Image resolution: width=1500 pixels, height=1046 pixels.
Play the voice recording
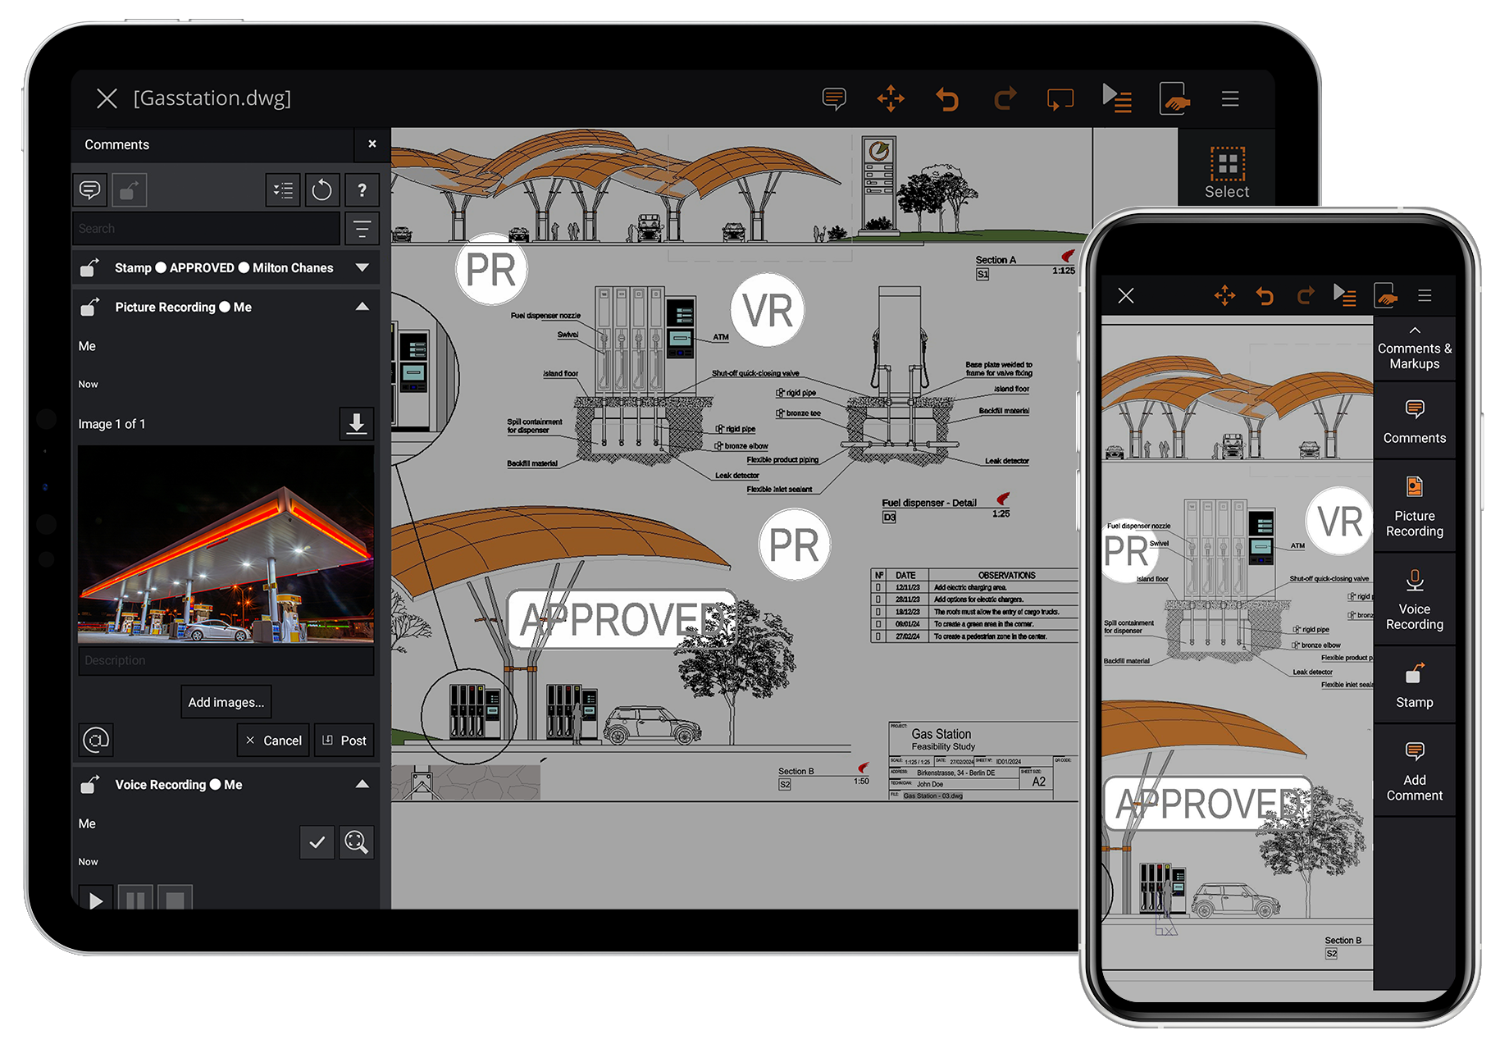pos(96,900)
